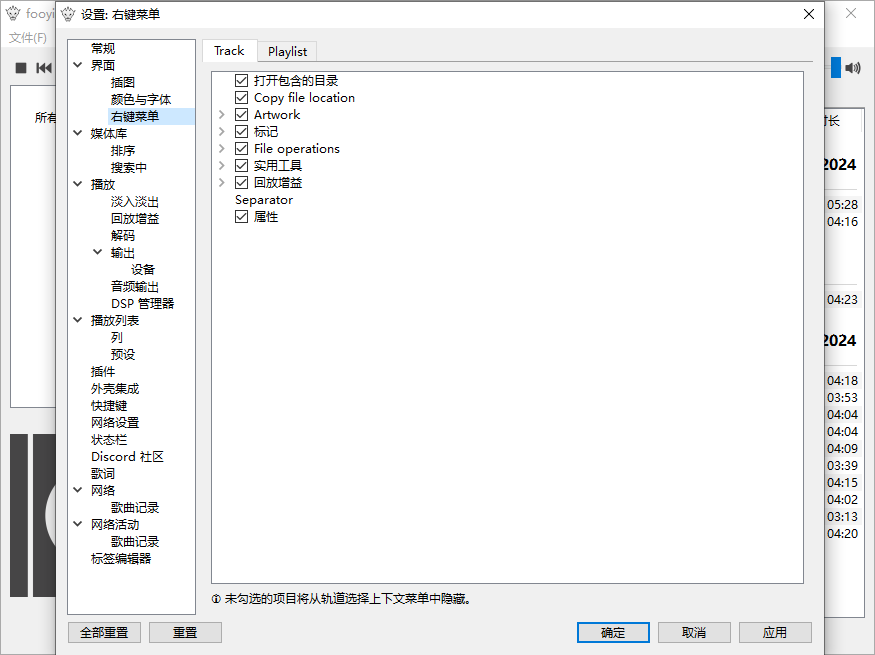Toggle File operations checkbox
Image resolution: width=875 pixels, height=655 pixels.
coord(242,148)
